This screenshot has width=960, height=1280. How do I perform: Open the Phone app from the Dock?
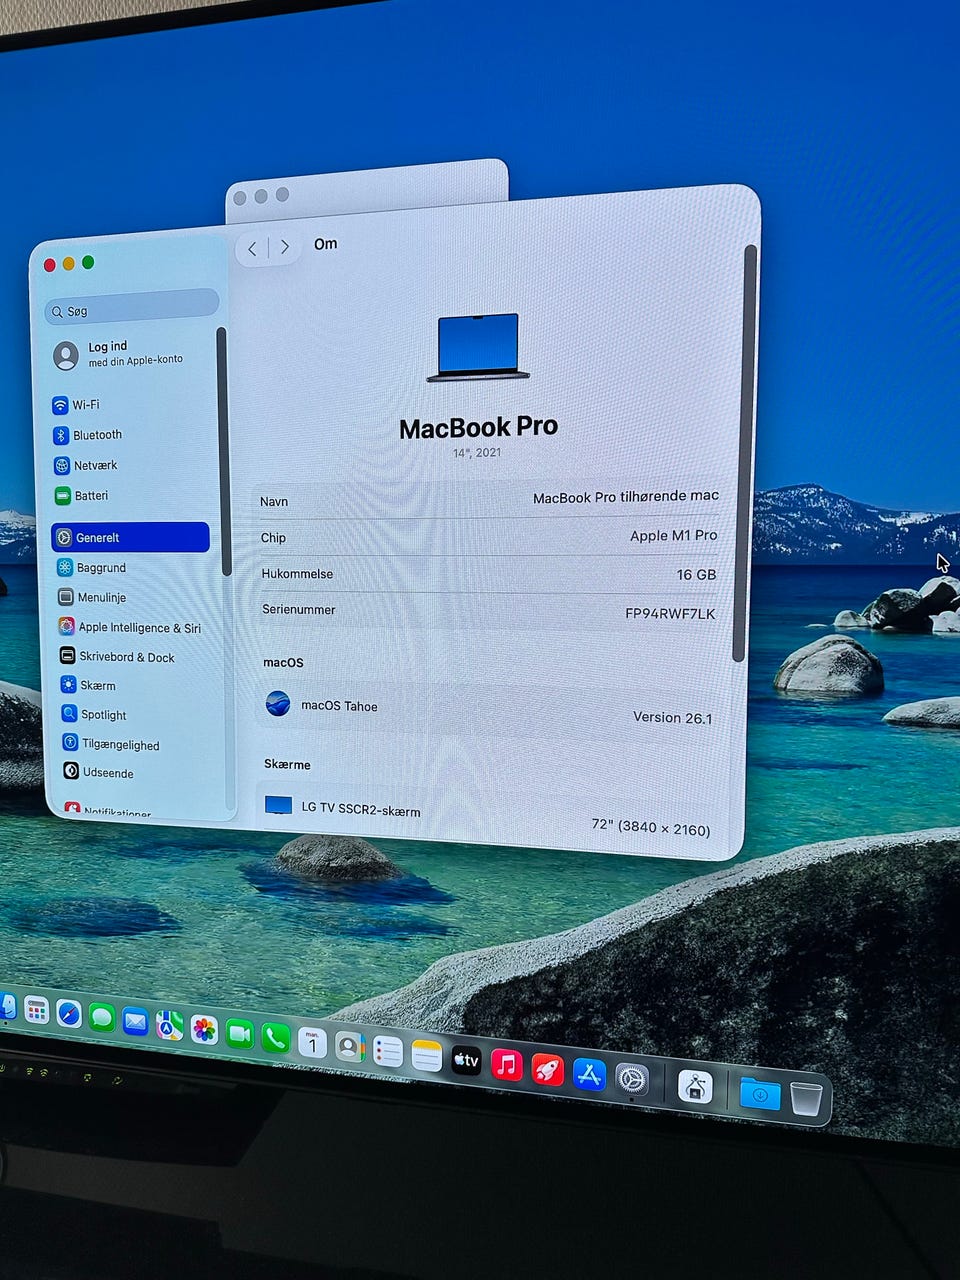275,1038
